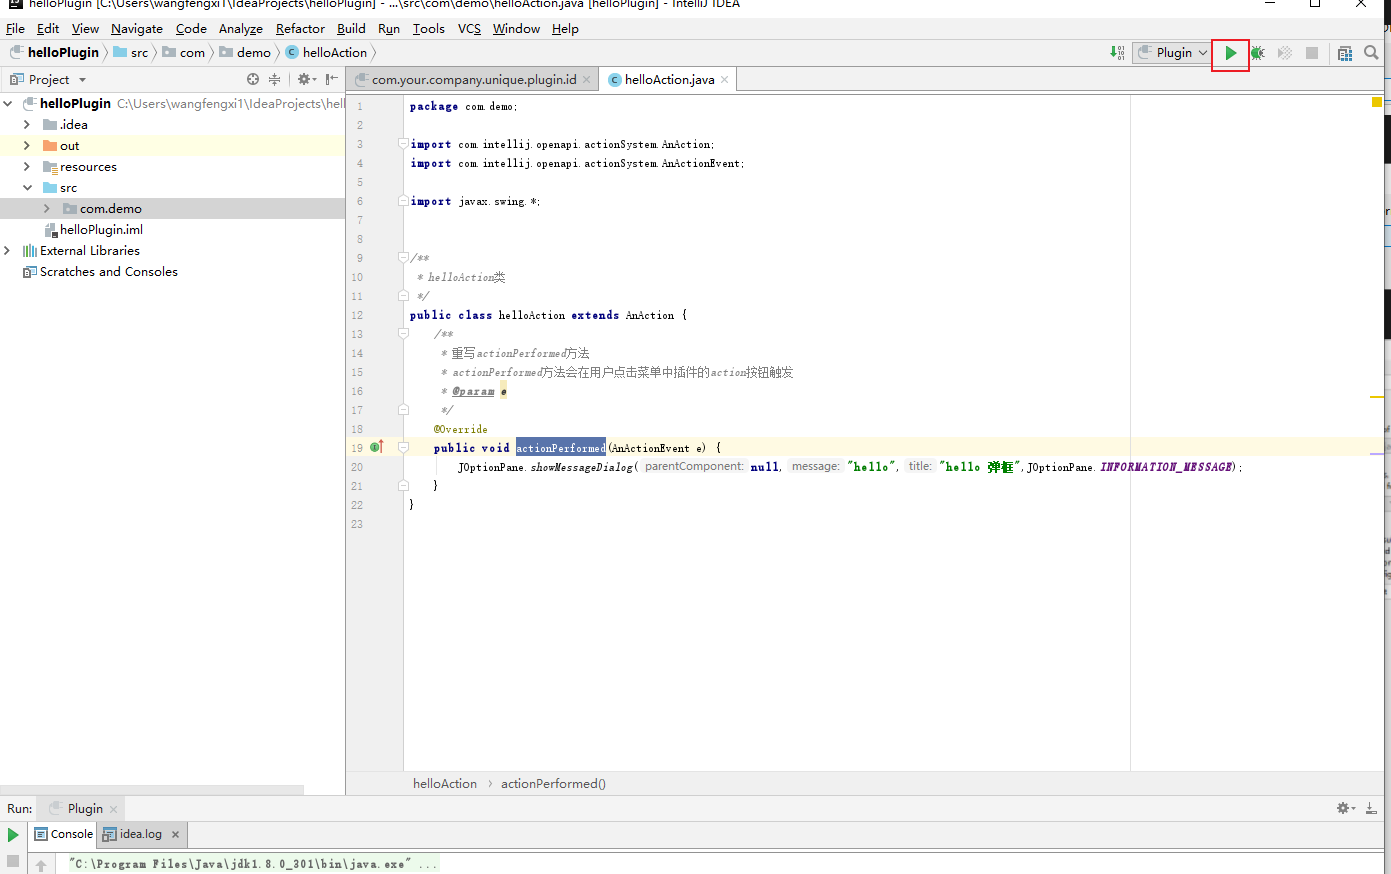The image size is (1391, 874).
Task: Collapse the src folder
Action: click(27, 187)
